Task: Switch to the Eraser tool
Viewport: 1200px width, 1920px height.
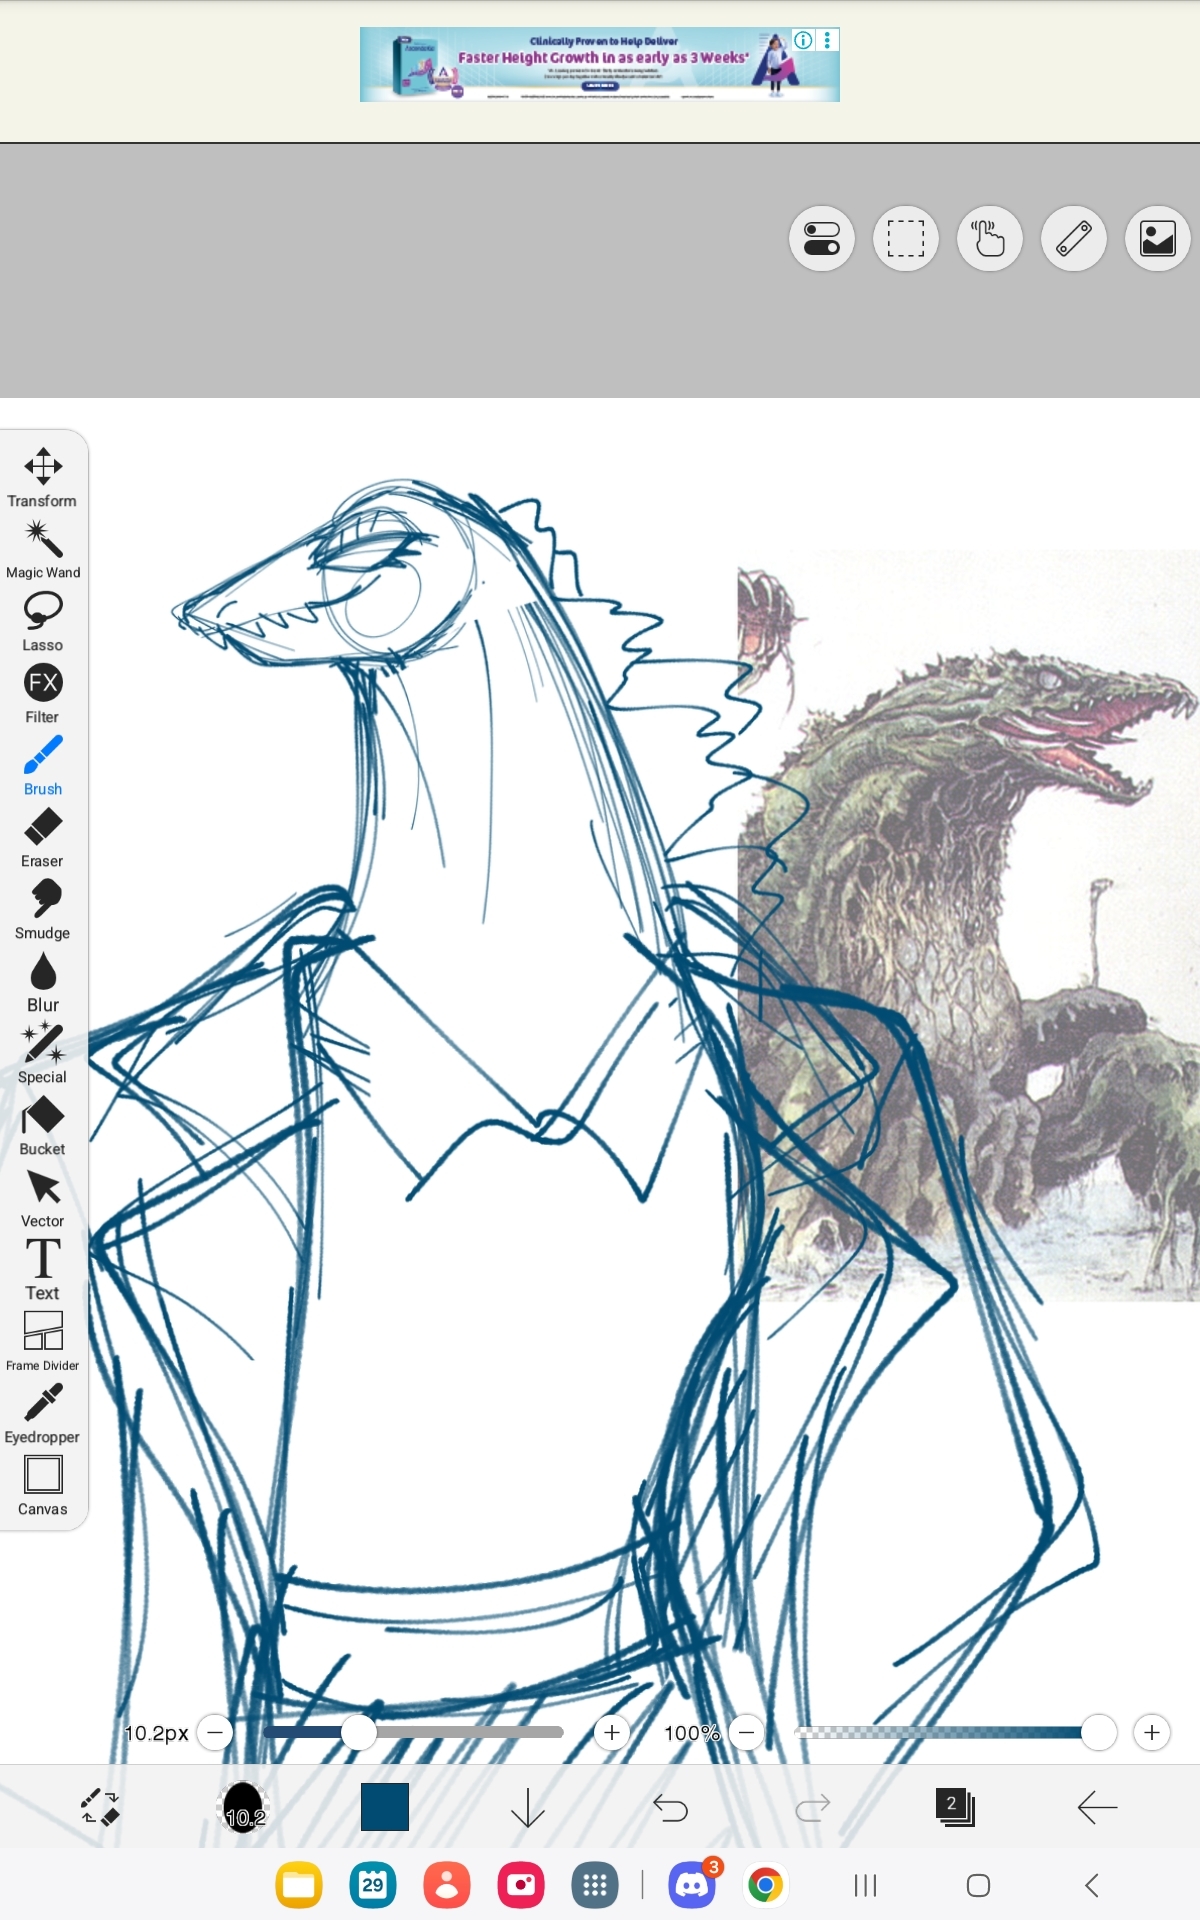Action: (x=43, y=837)
